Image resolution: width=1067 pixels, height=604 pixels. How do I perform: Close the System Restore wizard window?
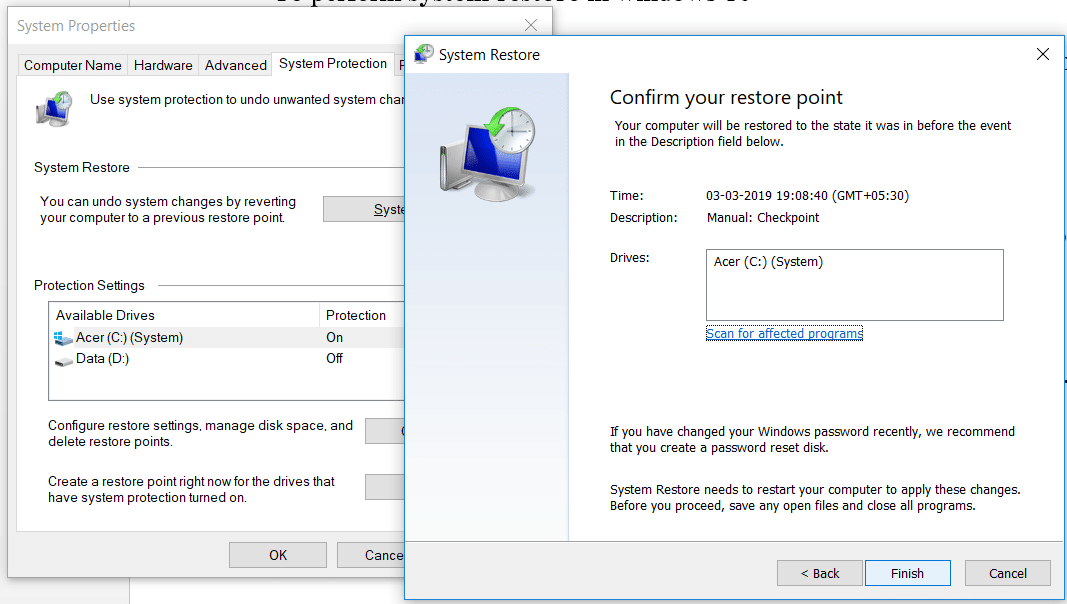point(1042,55)
